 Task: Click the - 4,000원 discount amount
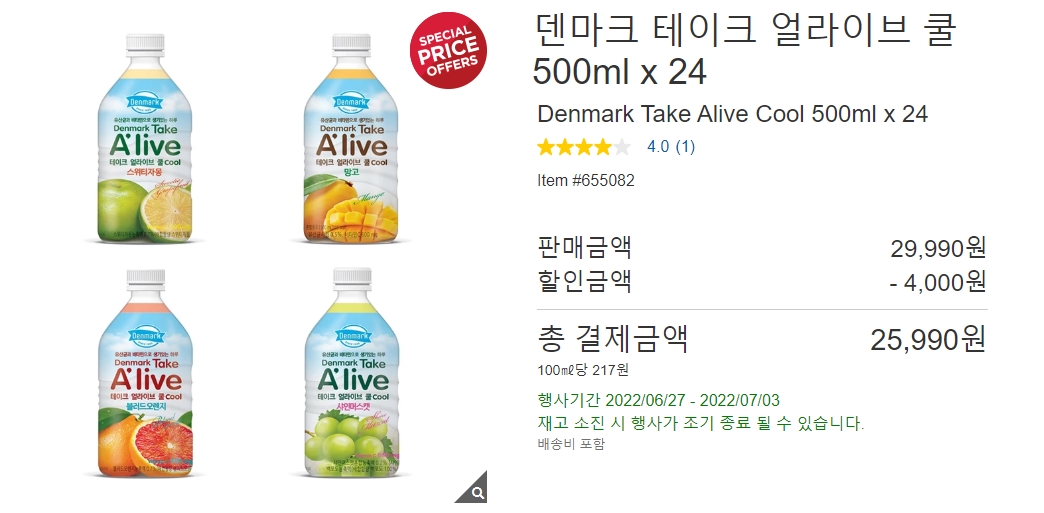[x=937, y=282]
